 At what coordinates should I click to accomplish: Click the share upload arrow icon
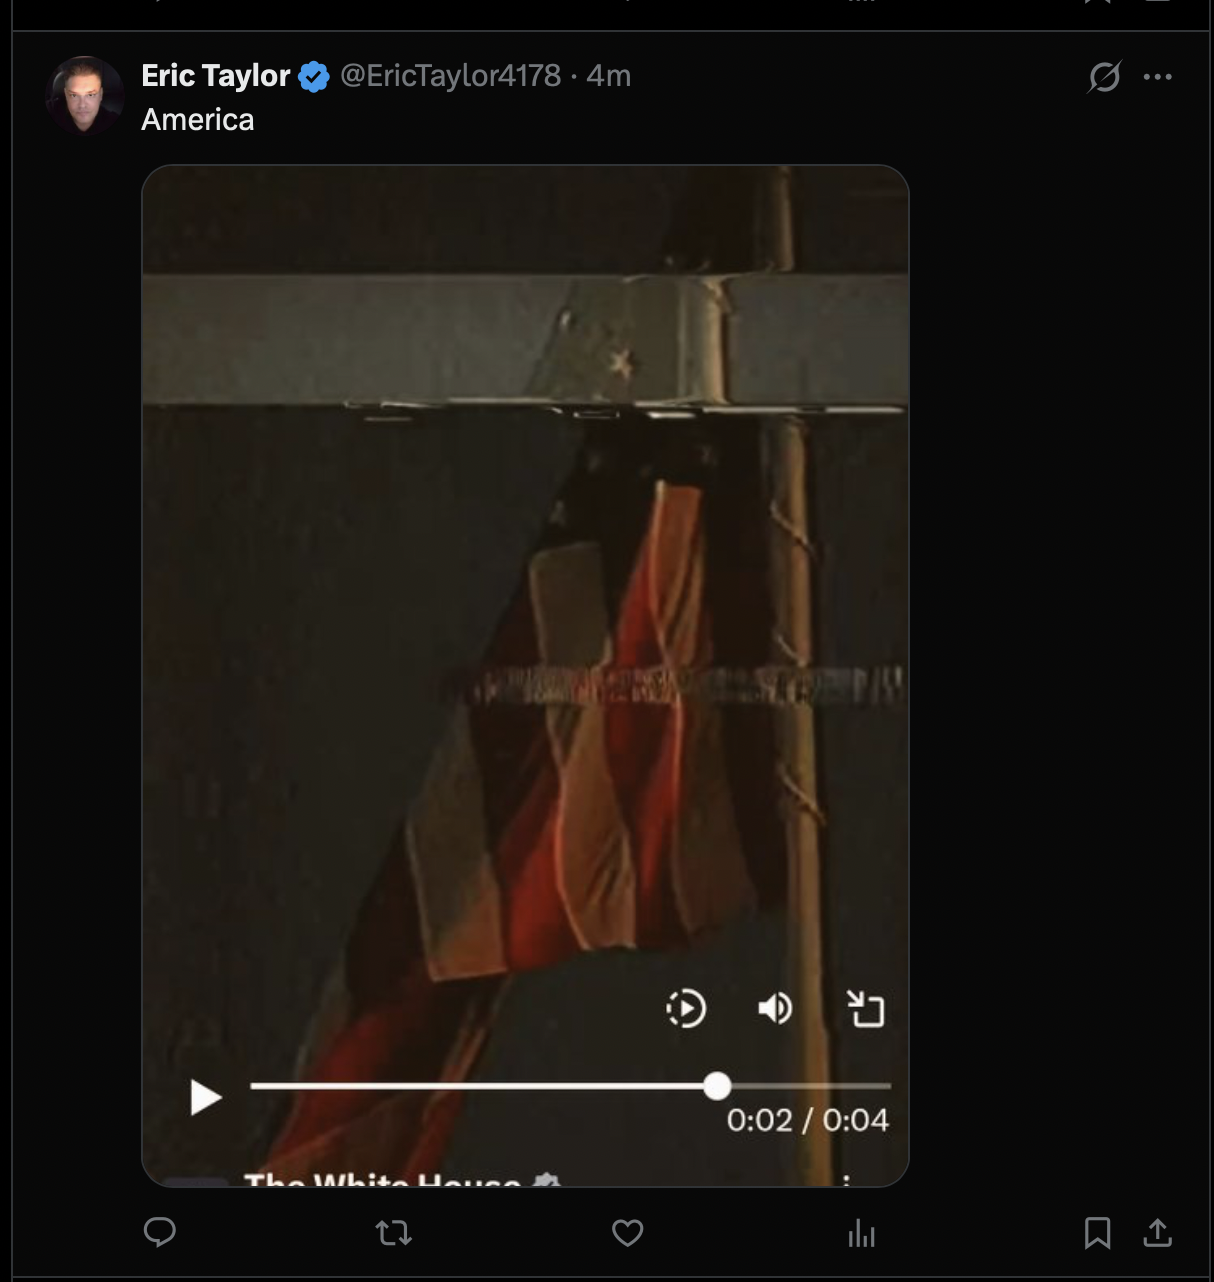tap(1157, 1233)
